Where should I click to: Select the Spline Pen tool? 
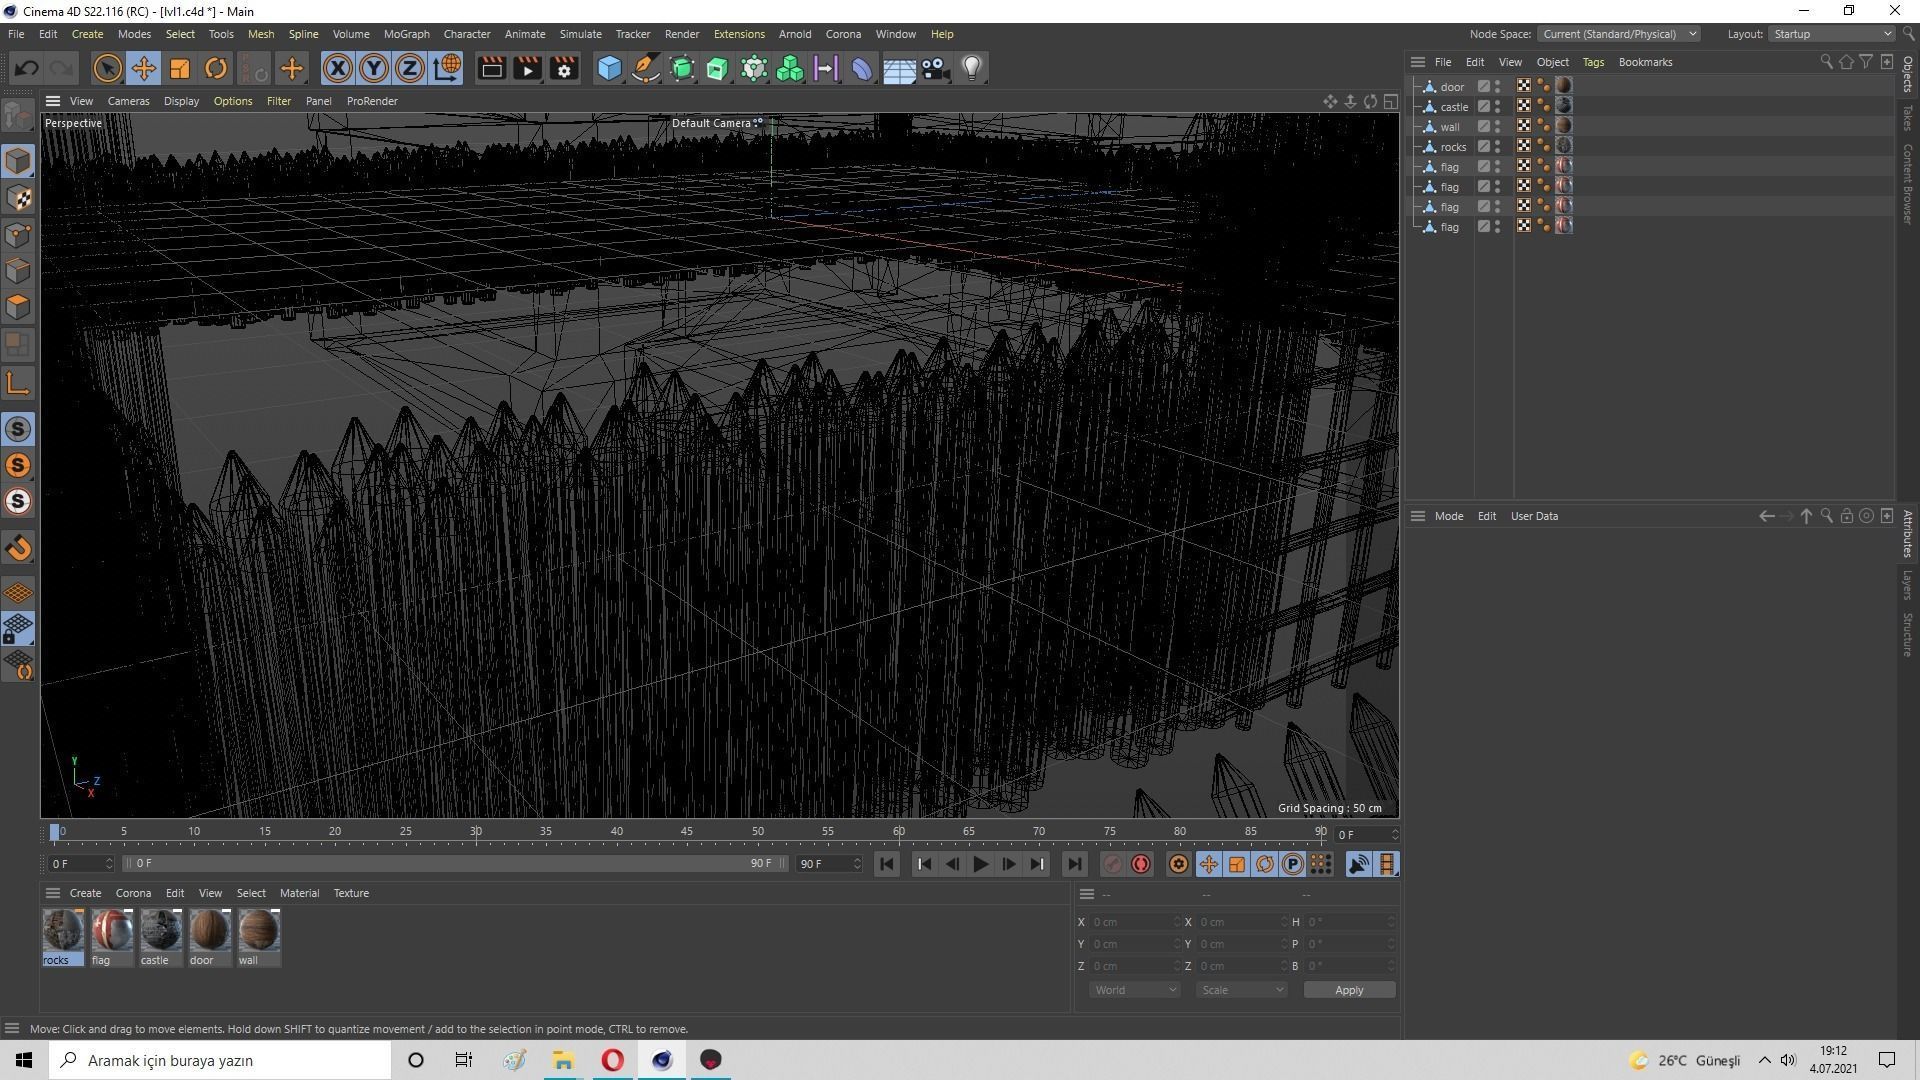[x=646, y=68]
